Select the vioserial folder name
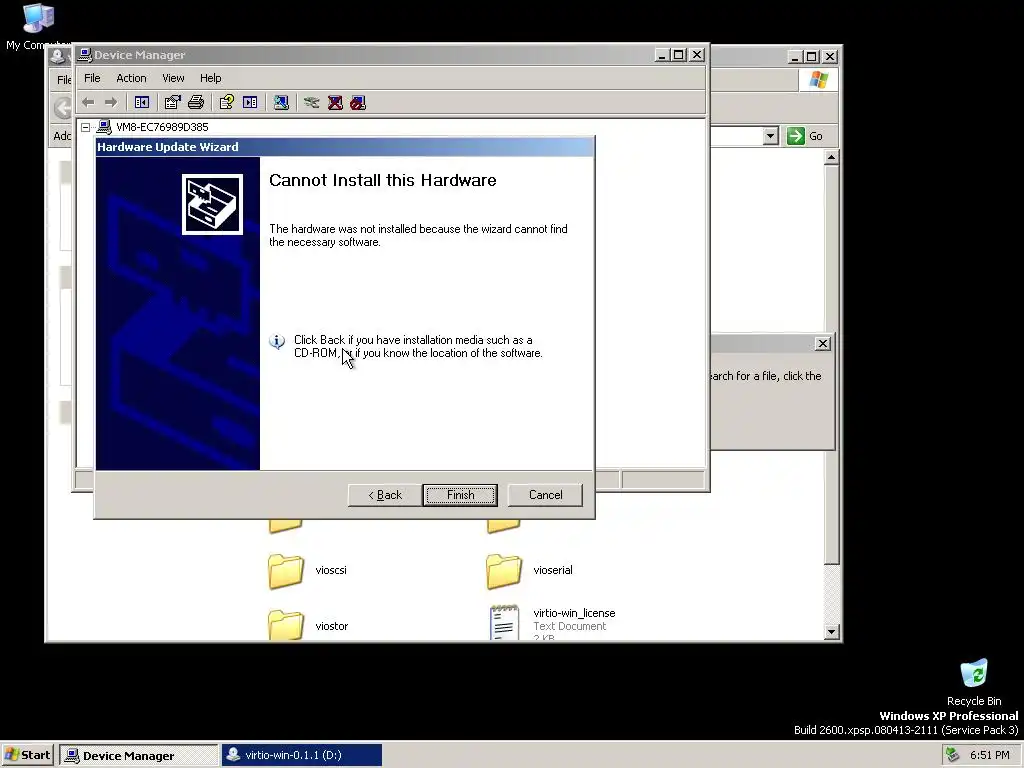 (x=553, y=570)
